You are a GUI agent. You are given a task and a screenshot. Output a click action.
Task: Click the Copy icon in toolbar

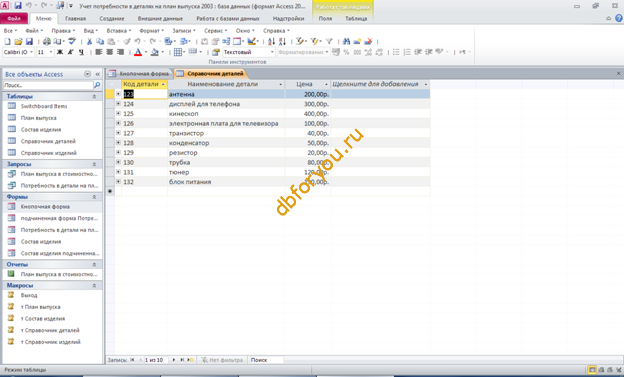pos(100,41)
